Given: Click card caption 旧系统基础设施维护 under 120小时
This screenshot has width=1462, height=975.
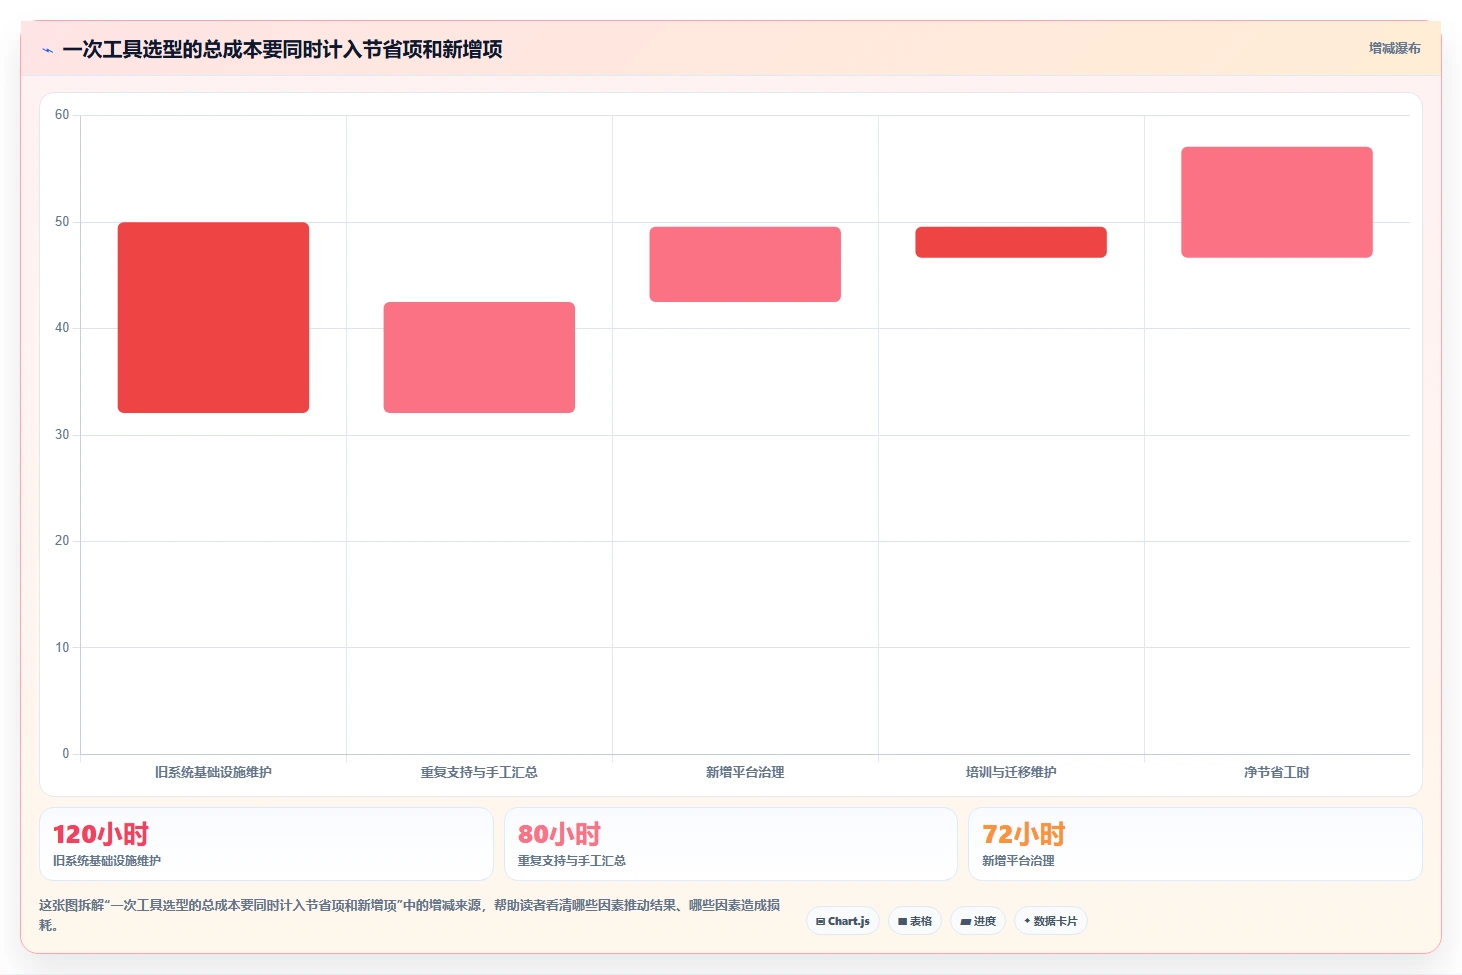Looking at the screenshot, I should 107,861.
